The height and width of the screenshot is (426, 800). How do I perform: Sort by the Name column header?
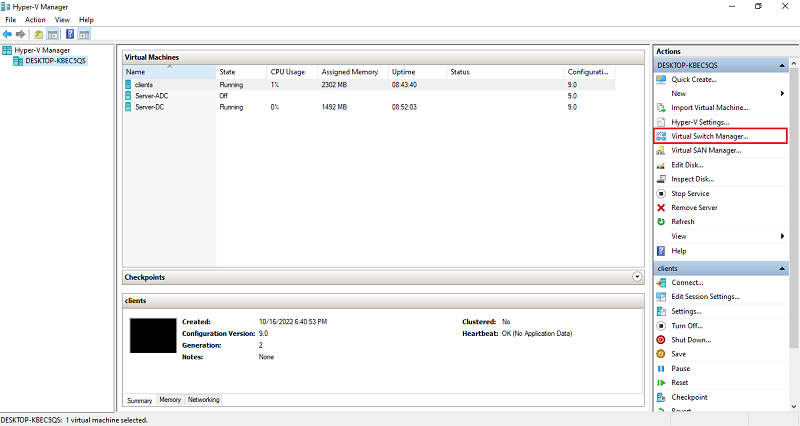point(170,72)
